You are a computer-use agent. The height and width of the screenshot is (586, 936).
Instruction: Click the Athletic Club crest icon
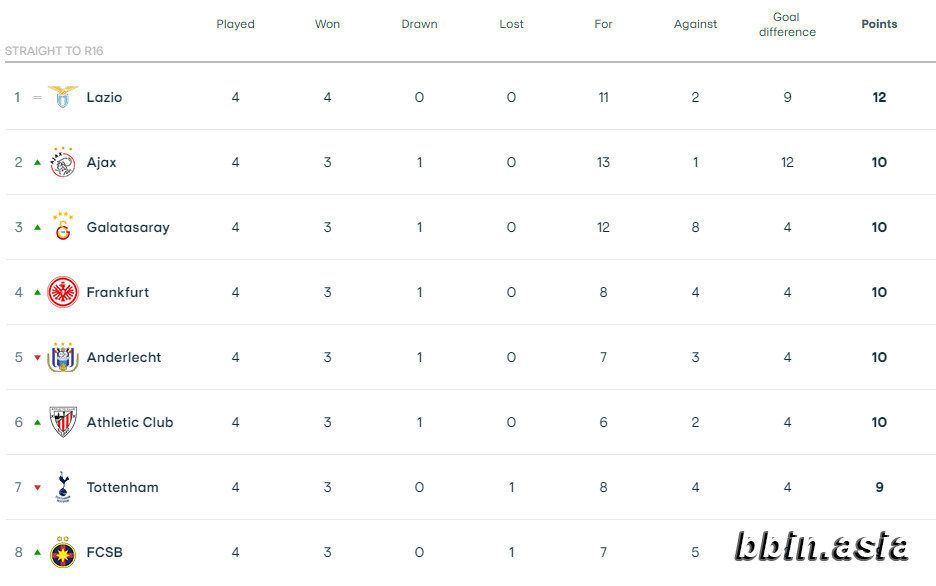(x=63, y=422)
